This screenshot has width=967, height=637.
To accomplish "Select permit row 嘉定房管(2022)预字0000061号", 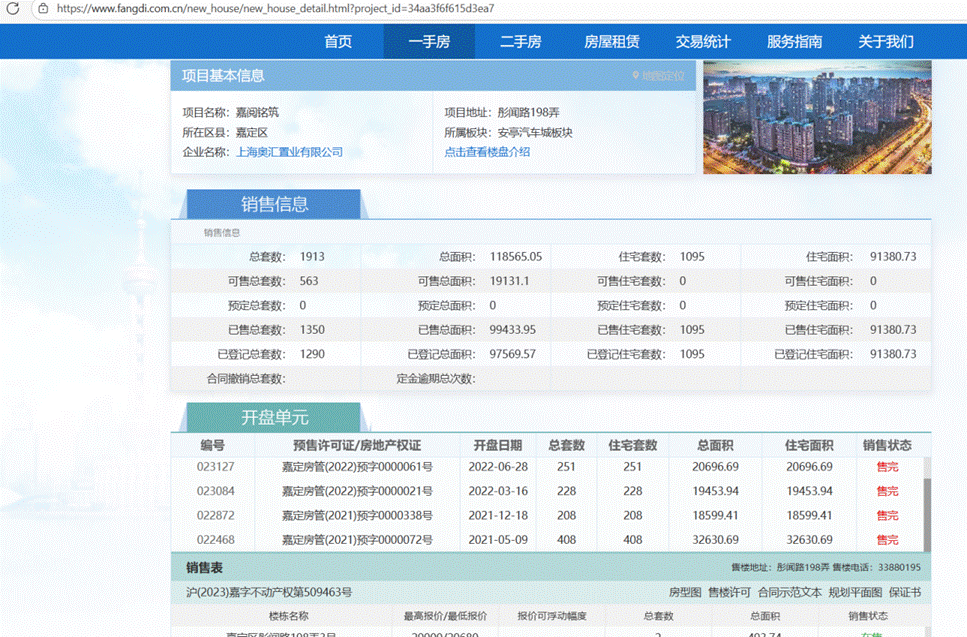I will pos(357,467).
